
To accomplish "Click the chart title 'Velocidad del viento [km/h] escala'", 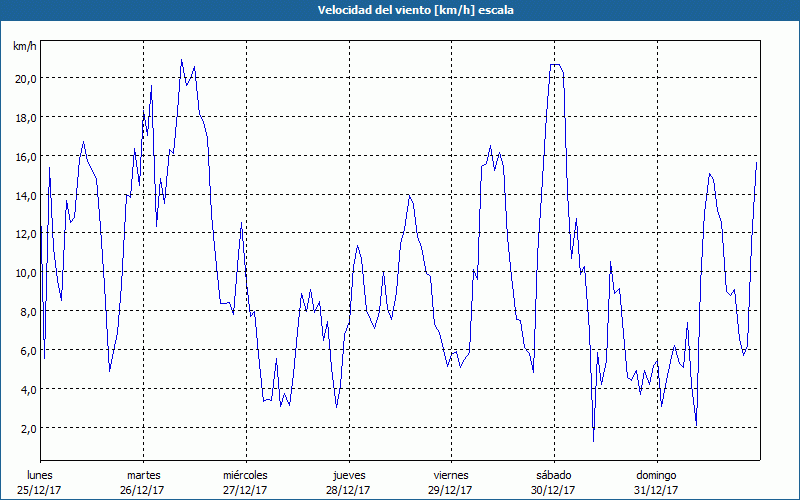I will click(400, 10).
